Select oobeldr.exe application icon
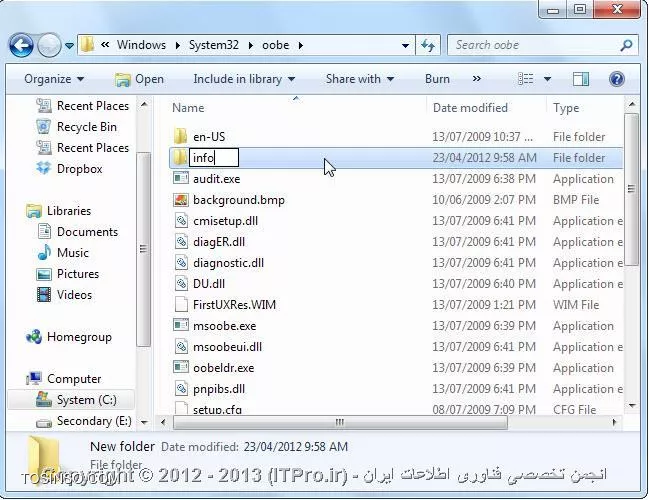649x500 pixels. [x=180, y=368]
